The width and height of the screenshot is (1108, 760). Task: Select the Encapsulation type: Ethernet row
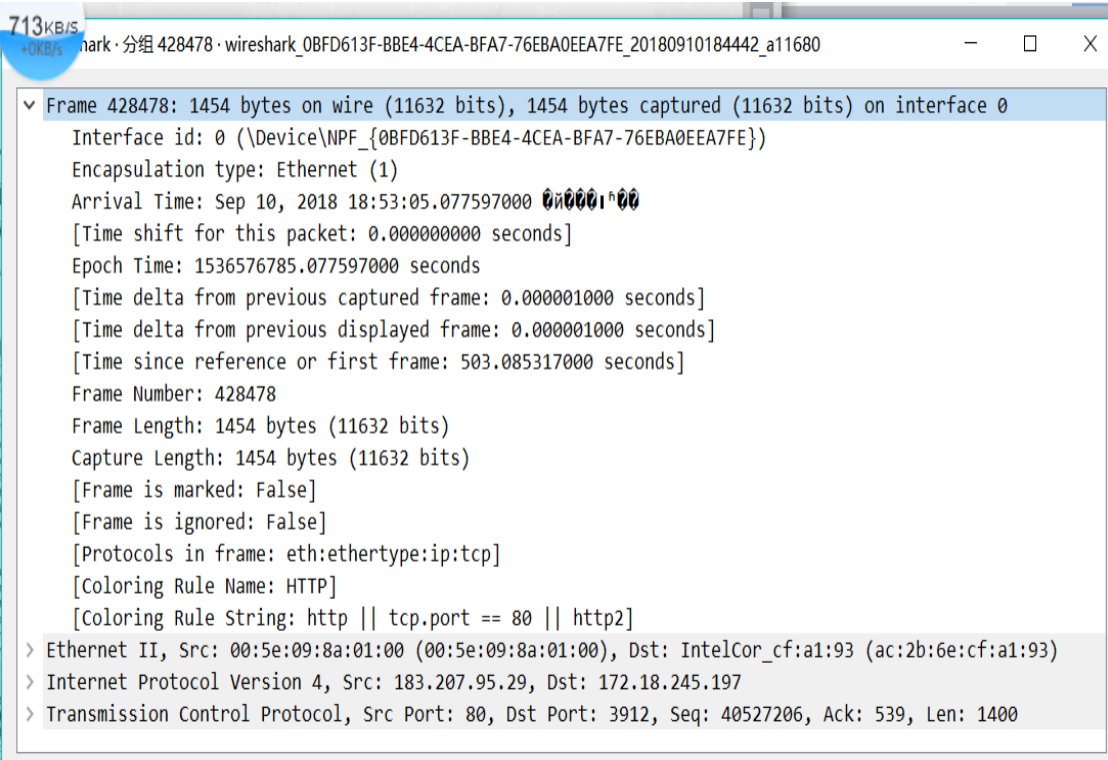coord(234,170)
